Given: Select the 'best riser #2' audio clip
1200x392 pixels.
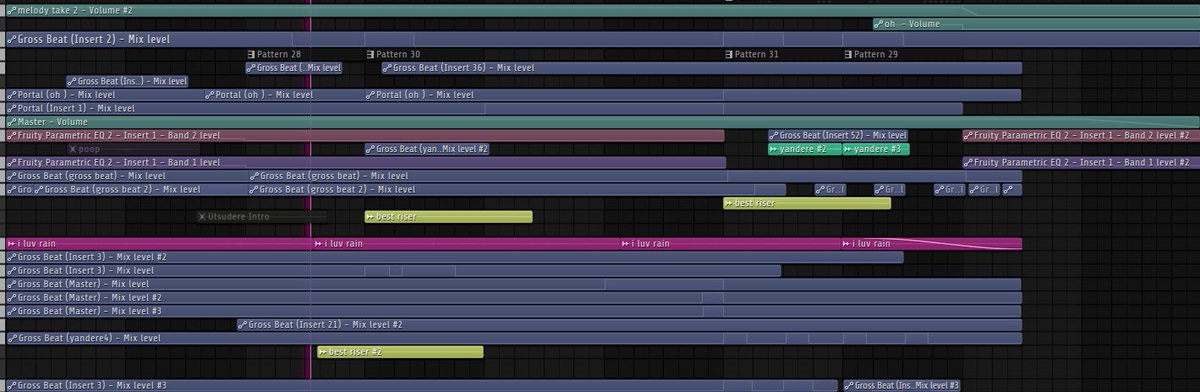Looking at the screenshot, I should [x=400, y=352].
